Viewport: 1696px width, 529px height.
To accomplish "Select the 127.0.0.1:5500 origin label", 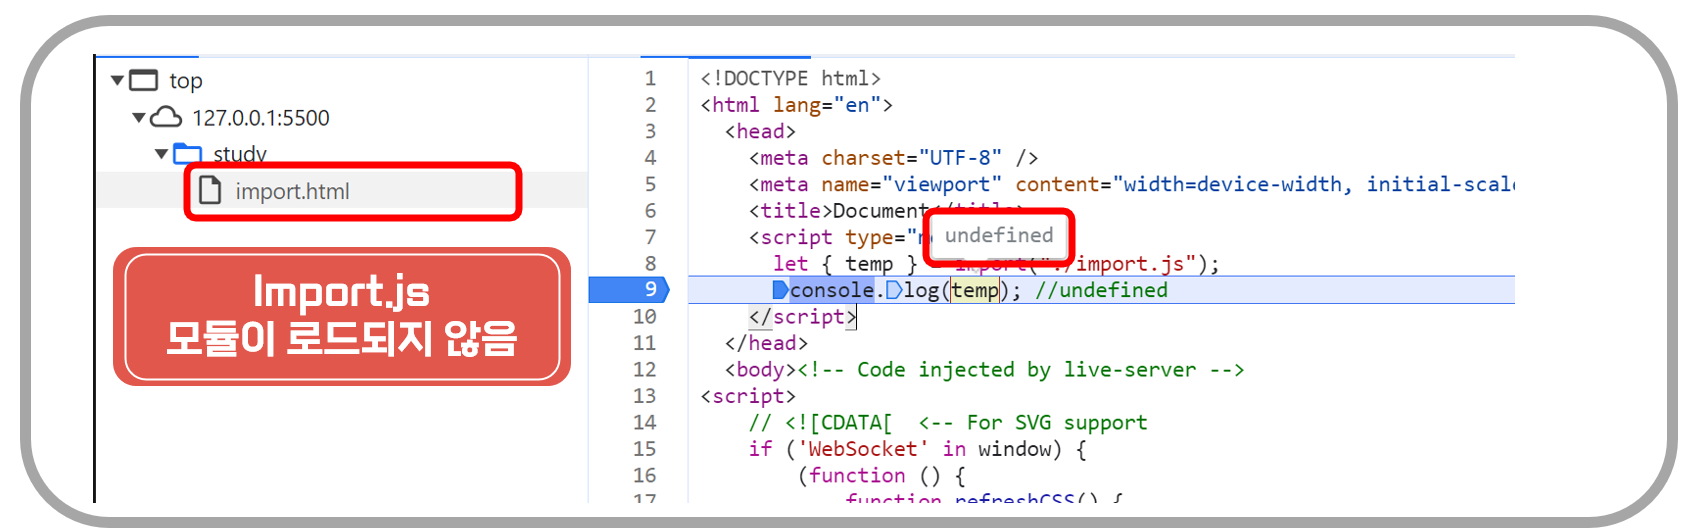I will [x=261, y=118].
